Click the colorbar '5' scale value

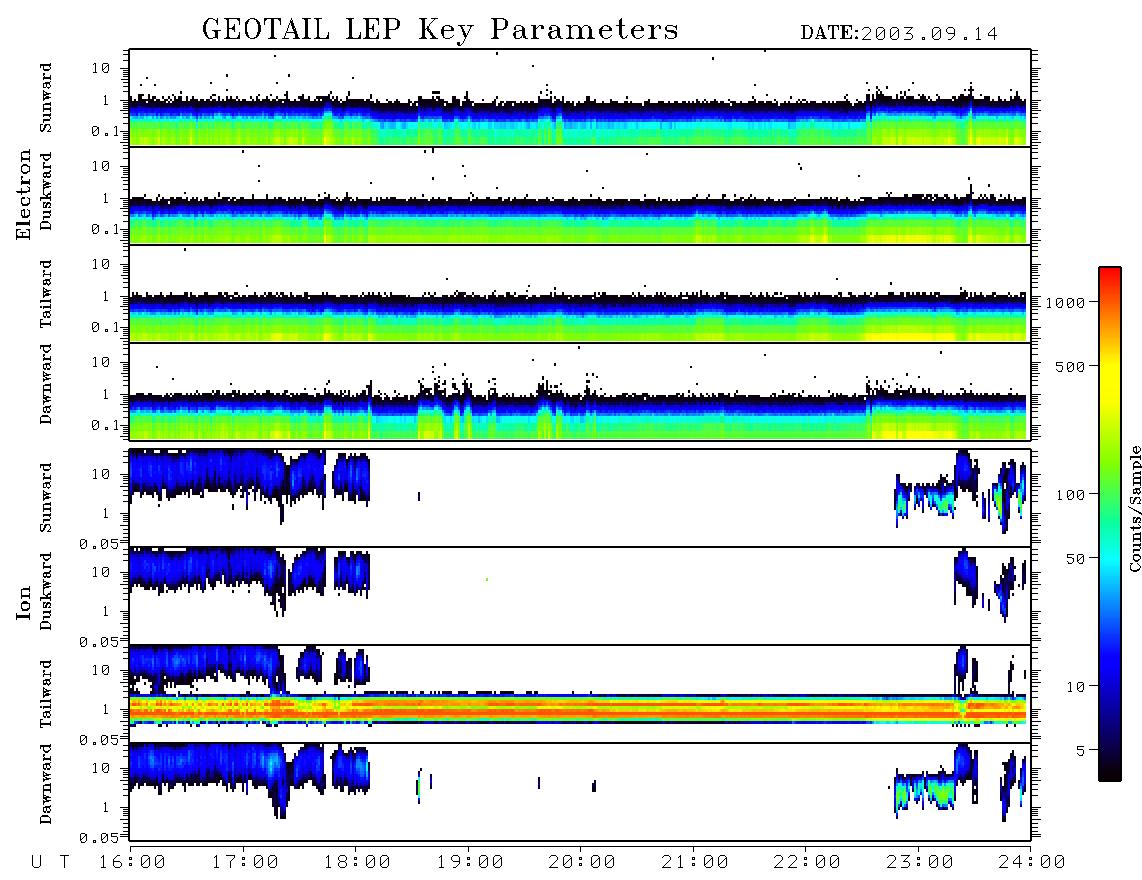pos(1080,750)
